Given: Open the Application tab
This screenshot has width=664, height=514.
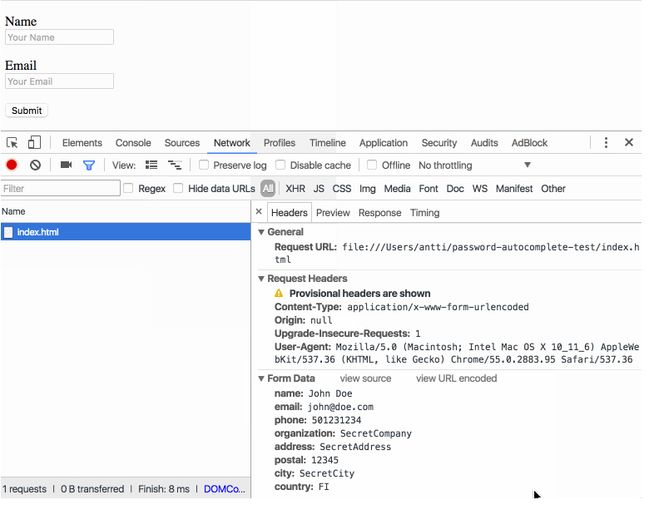Looking at the screenshot, I should (383, 143).
